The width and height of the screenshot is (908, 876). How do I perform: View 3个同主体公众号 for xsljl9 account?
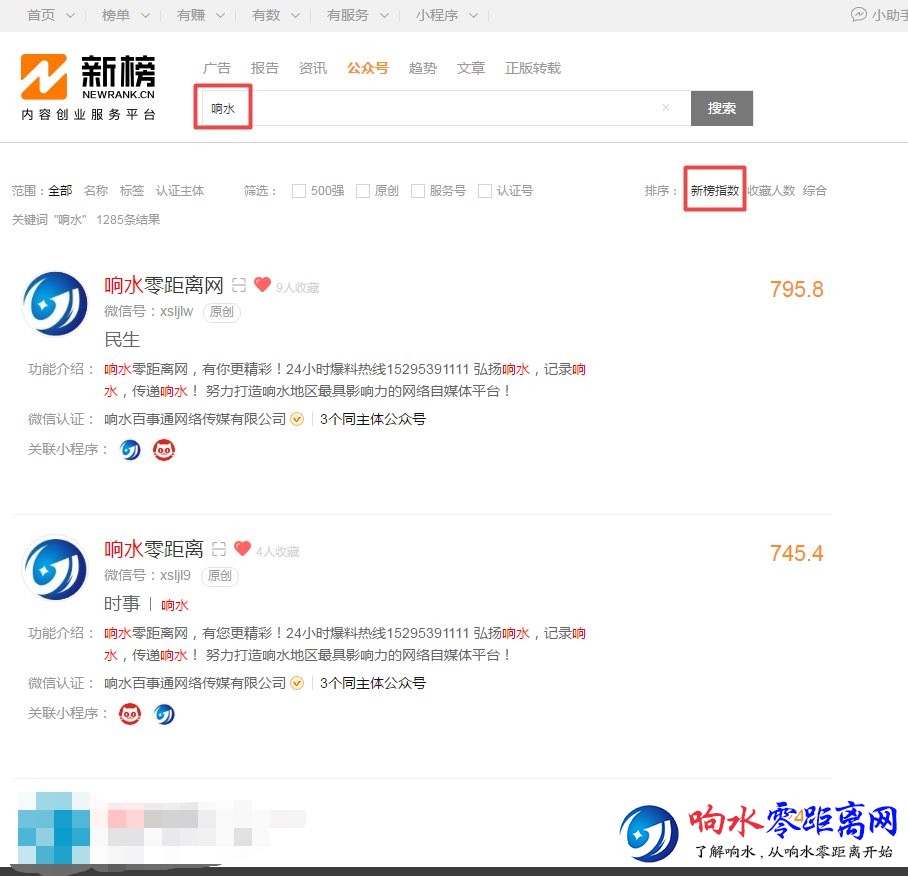coord(373,683)
